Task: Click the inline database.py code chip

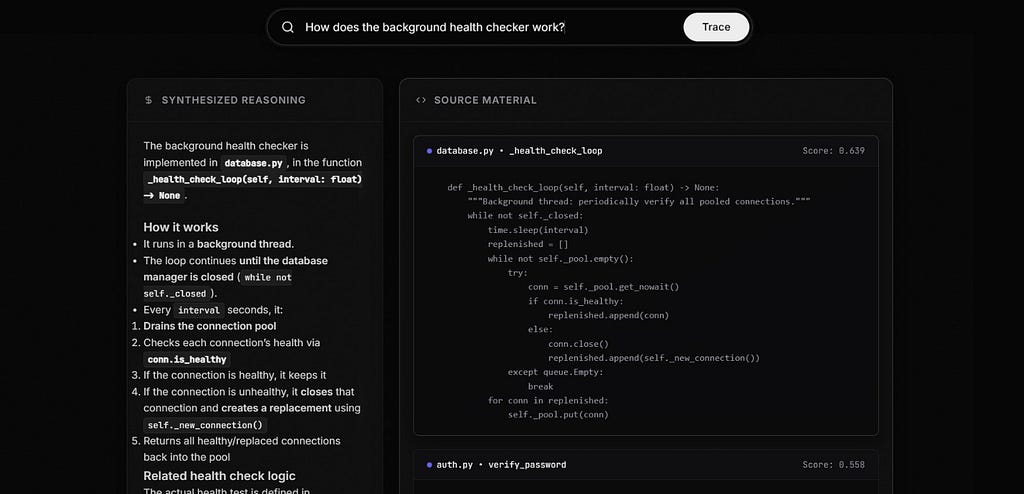Action: tap(253, 163)
